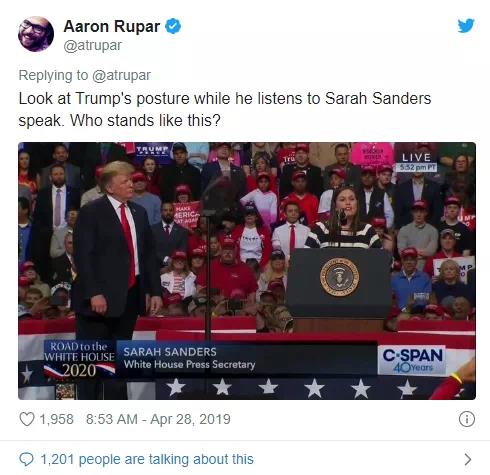Click the LIVE indicator on video
Viewport: 490px width, 475px height.
(x=416, y=157)
